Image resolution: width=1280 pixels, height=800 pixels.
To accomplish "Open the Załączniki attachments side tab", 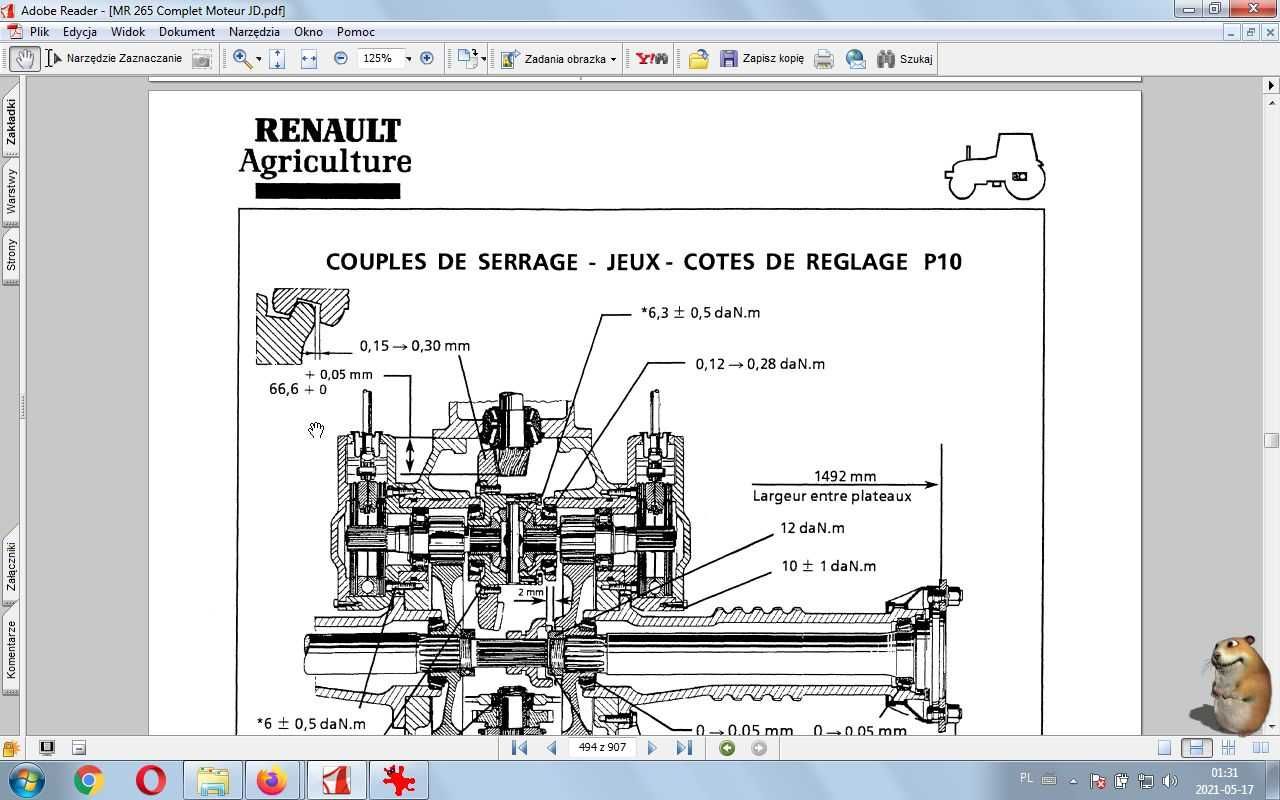I will click(x=11, y=566).
